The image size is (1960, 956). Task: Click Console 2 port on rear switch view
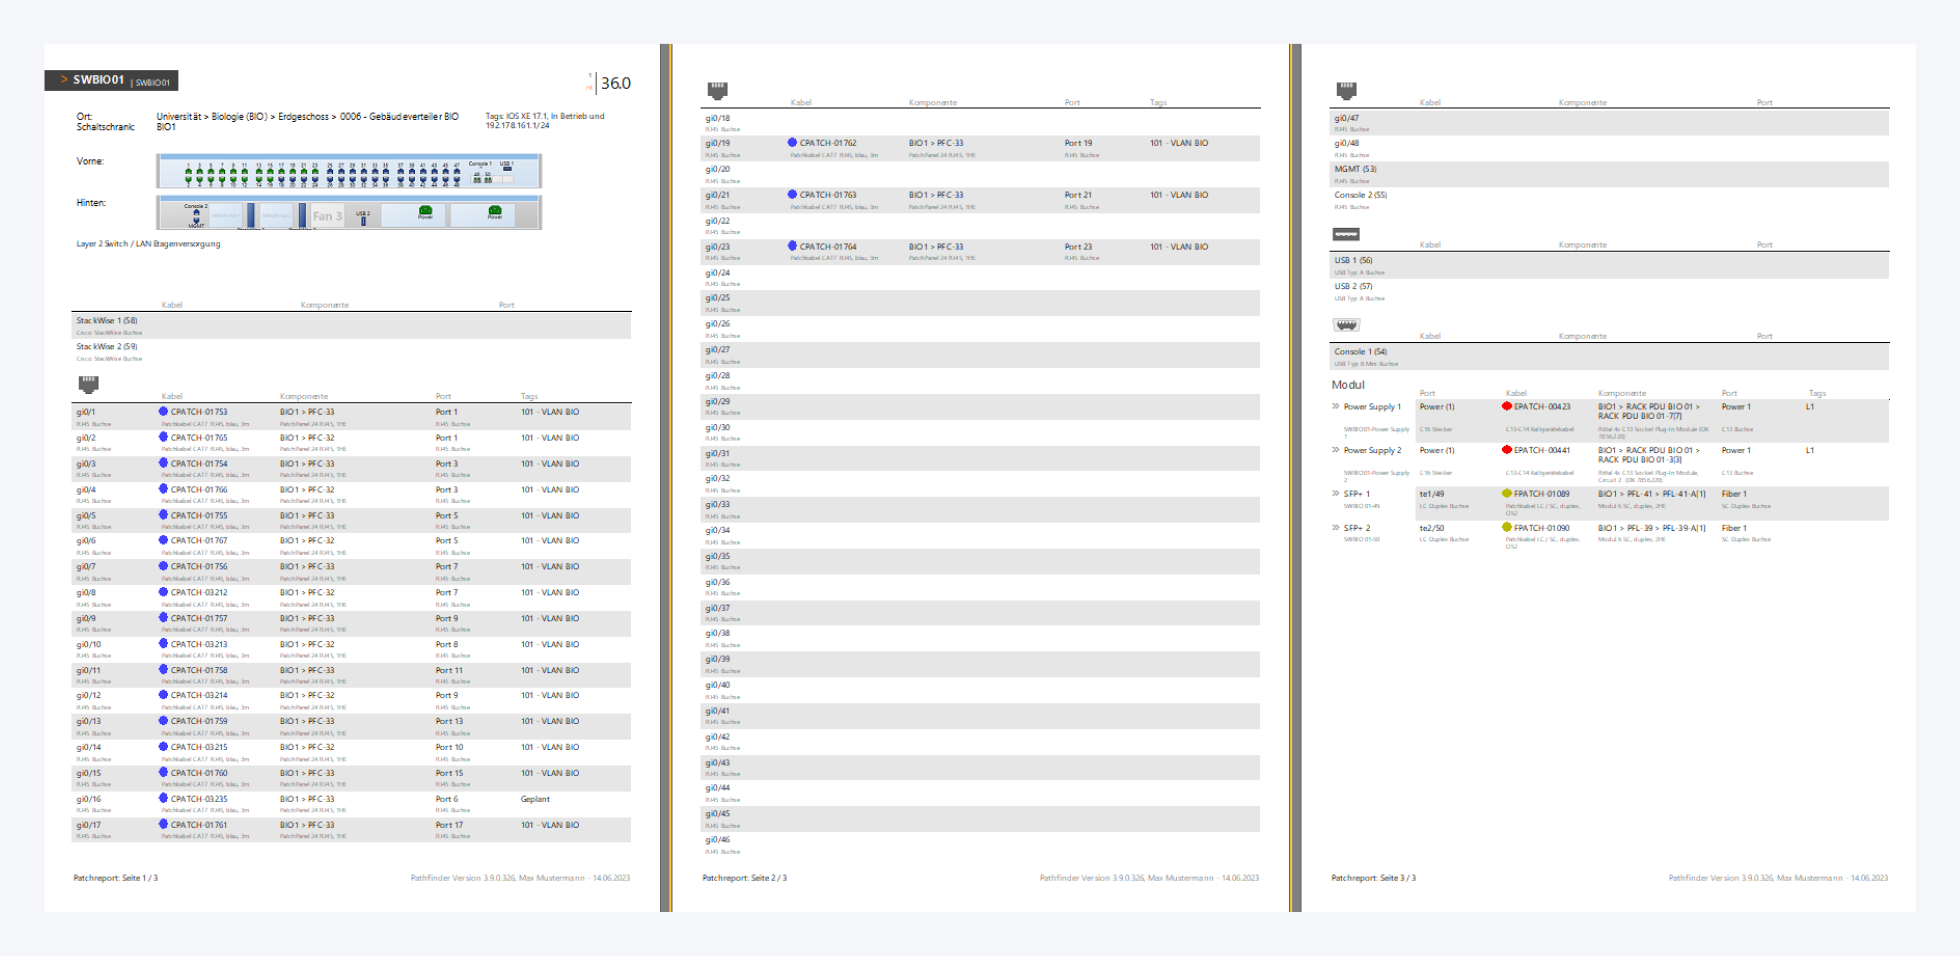pos(196,213)
